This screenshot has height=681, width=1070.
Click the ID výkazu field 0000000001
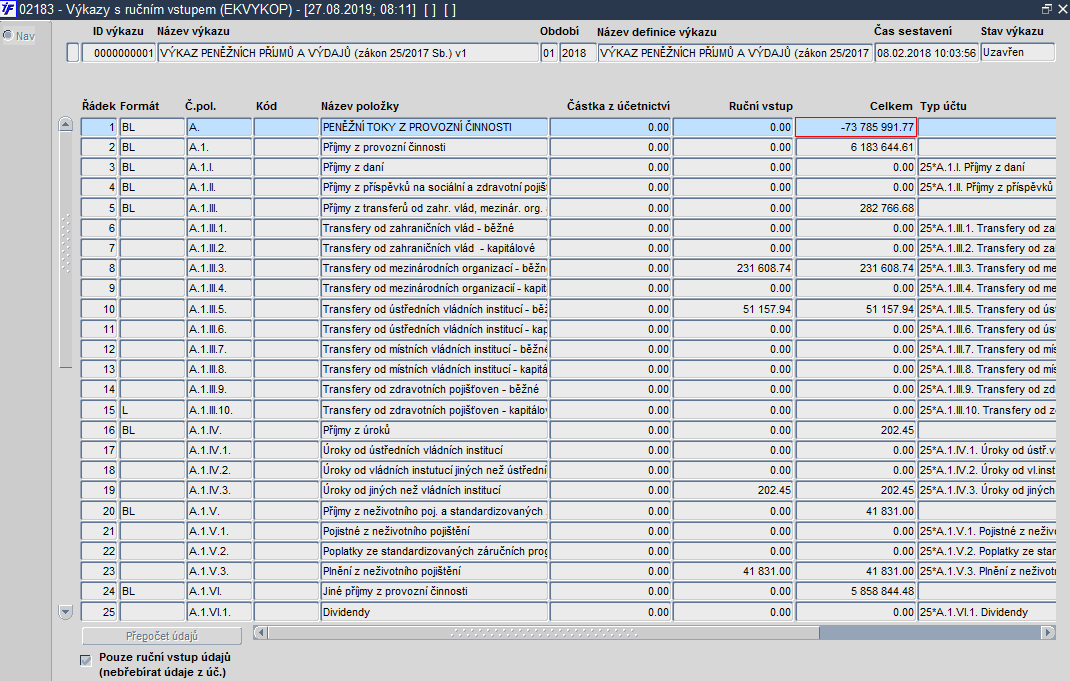(119, 53)
